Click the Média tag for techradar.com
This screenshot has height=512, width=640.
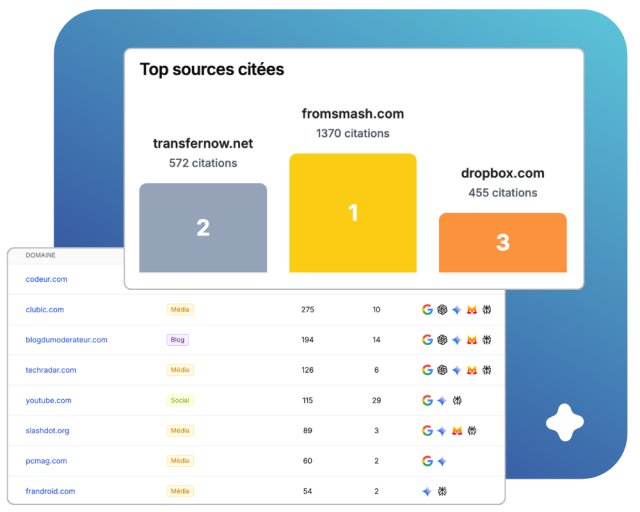click(x=180, y=370)
